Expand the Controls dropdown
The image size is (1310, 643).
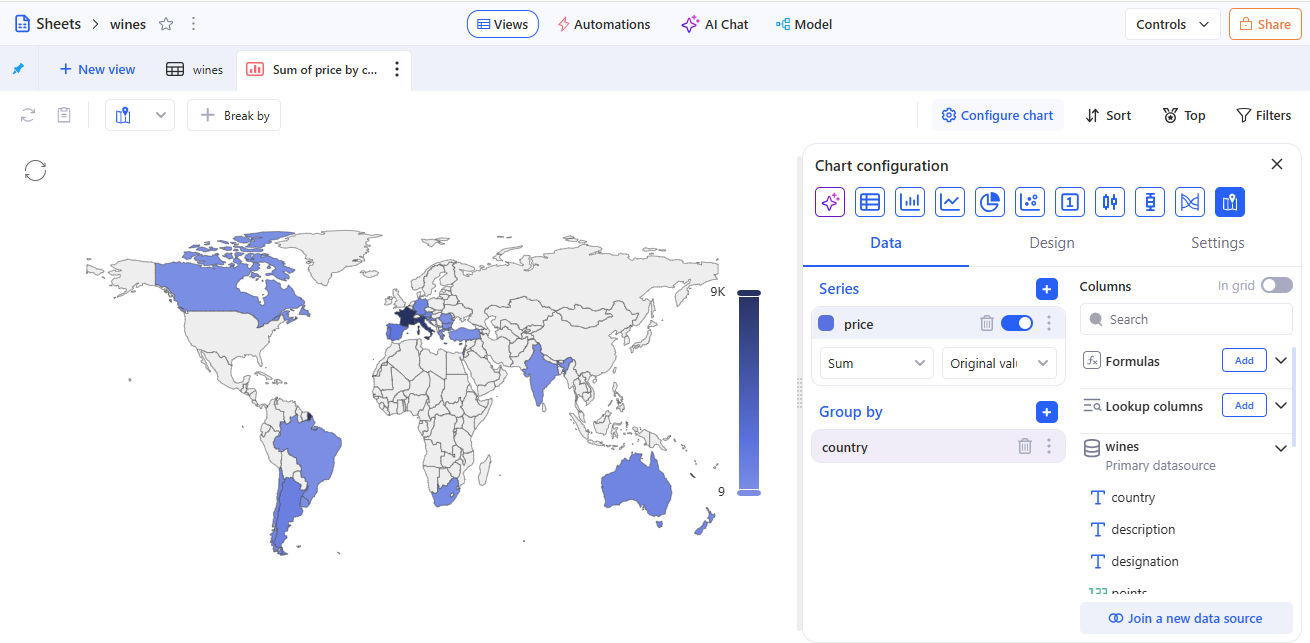coord(1172,24)
